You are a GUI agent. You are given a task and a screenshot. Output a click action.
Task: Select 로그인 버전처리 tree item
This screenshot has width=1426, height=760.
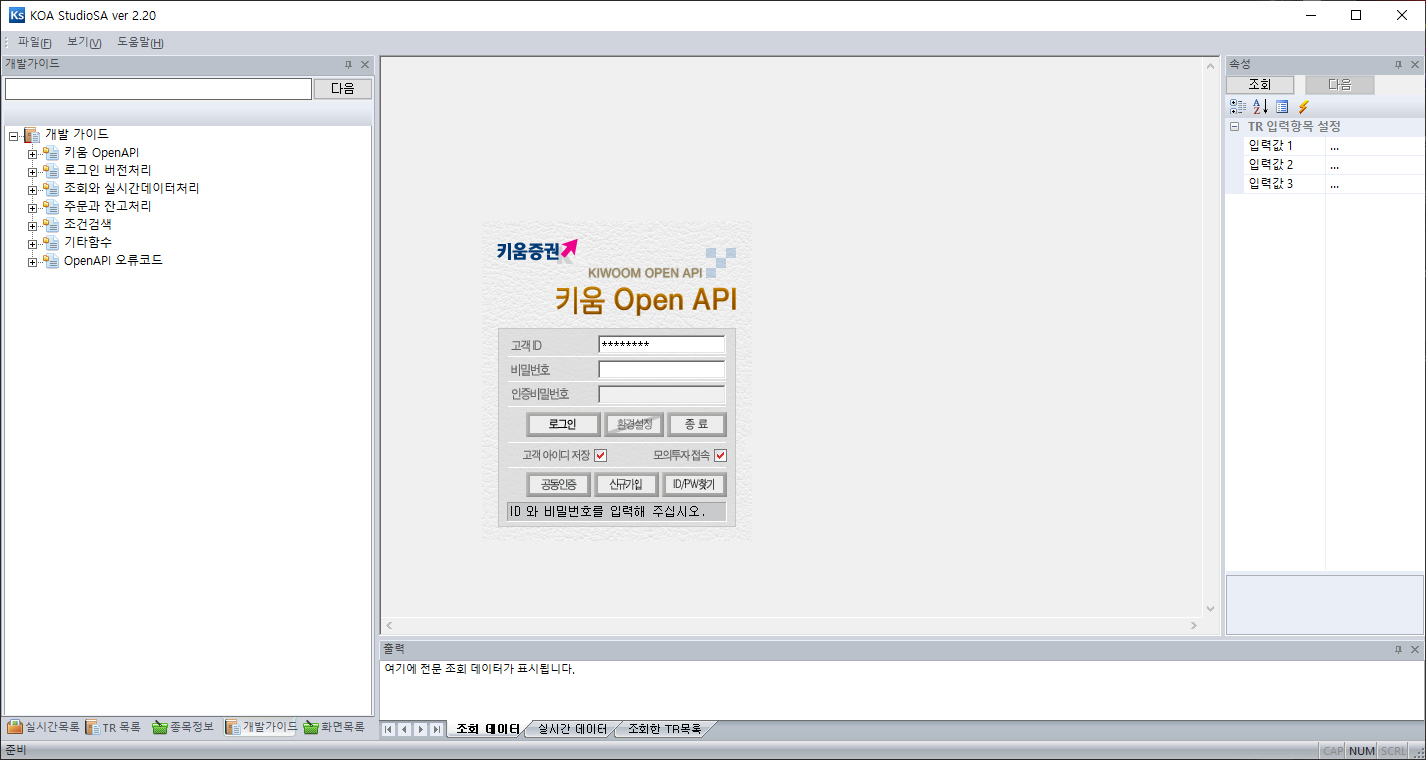[x=107, y=170]
